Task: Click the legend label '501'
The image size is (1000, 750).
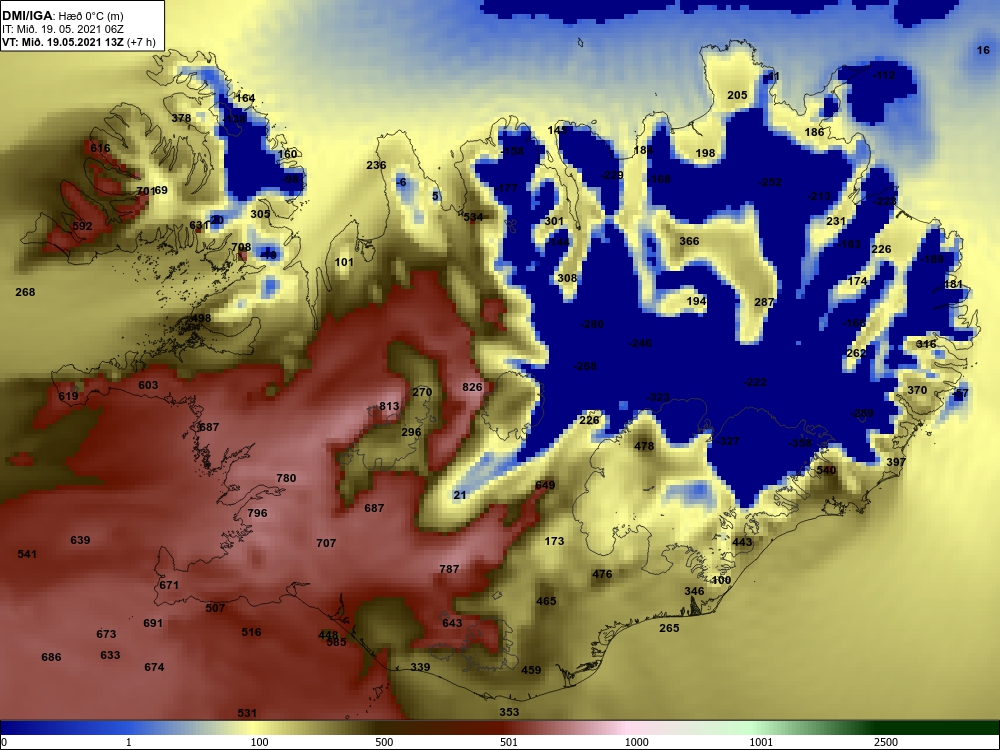Action: coord(509,742)
